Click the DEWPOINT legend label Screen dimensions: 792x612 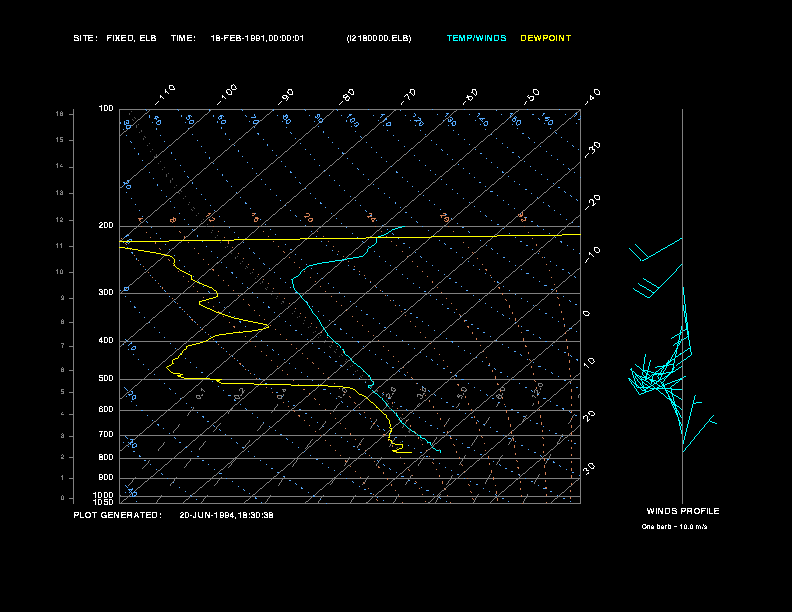click(546, 38)
